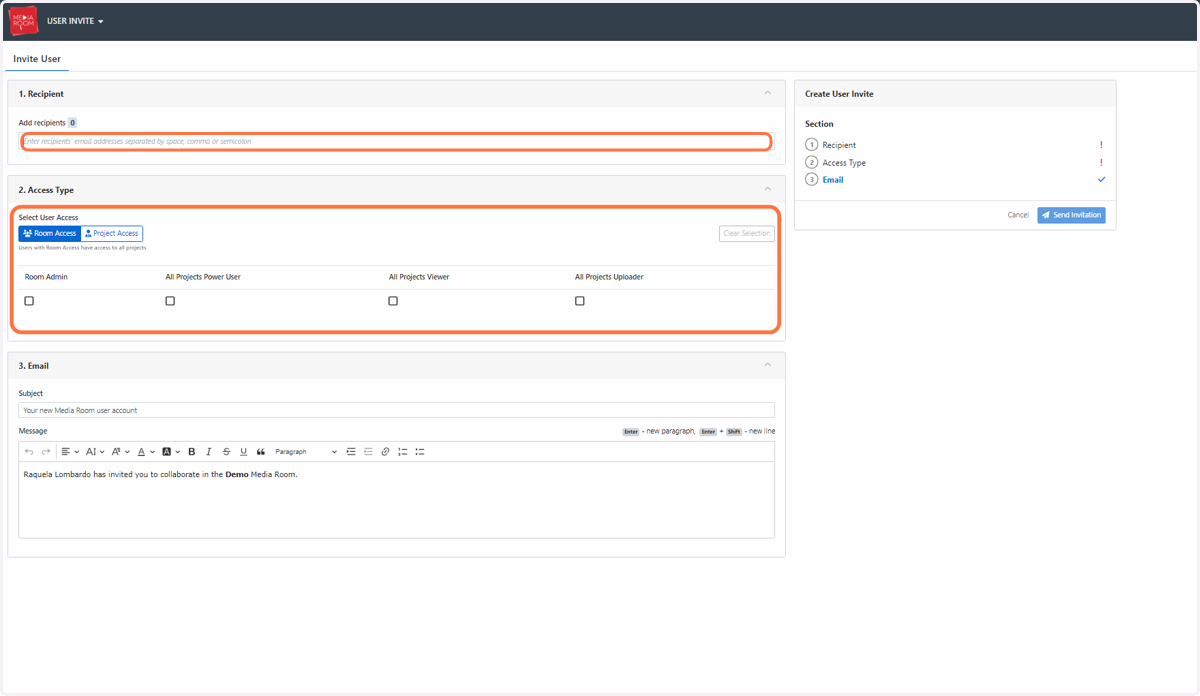This screenshot has width=1200, height=696.
Task: Toggle strikethrough formatting
Action: (226, 452)
